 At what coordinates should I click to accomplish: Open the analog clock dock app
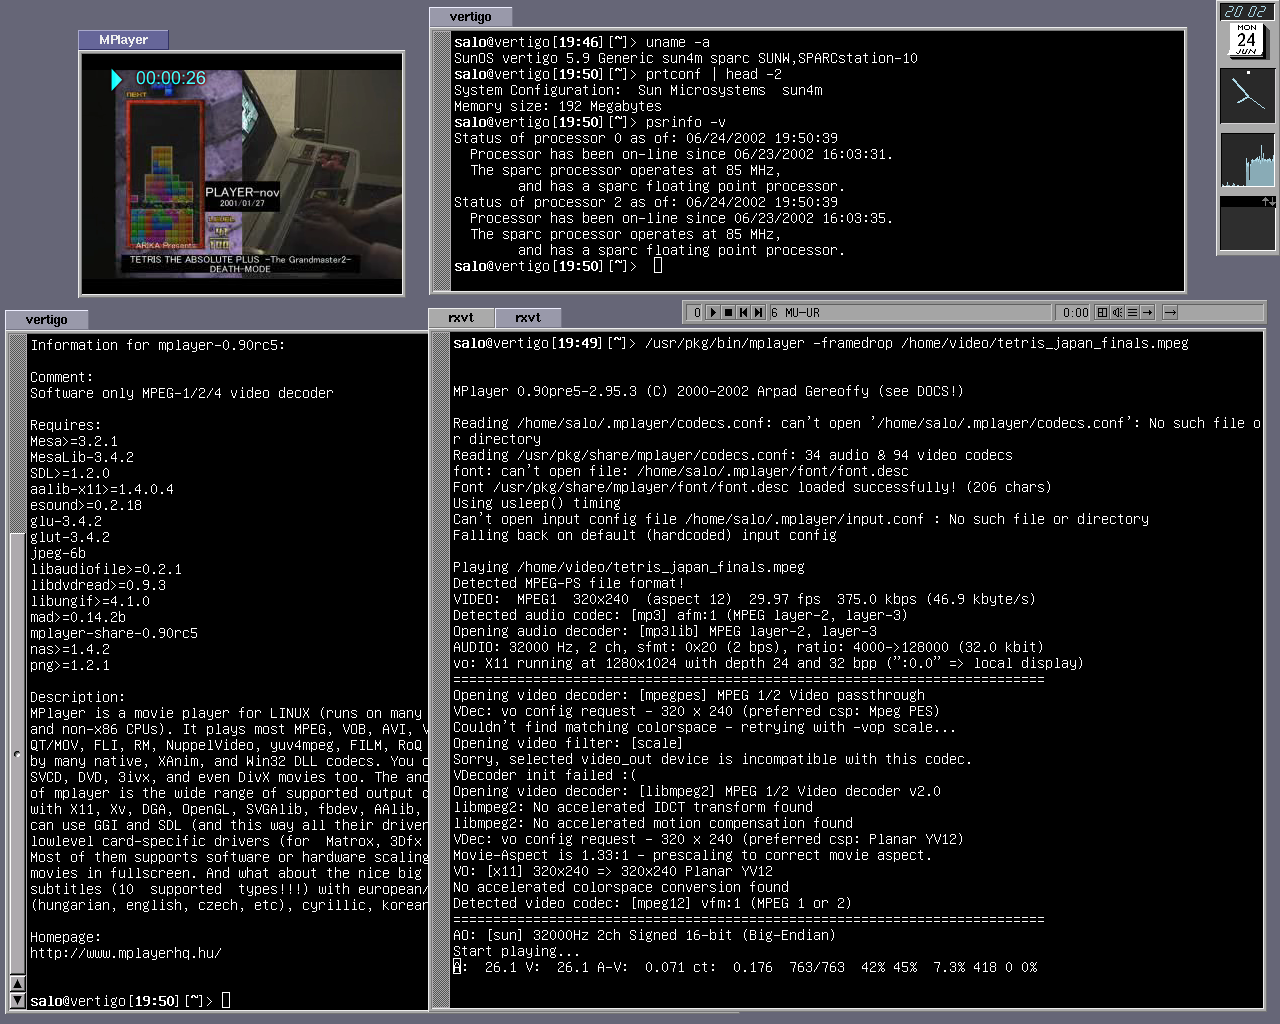1247,96
